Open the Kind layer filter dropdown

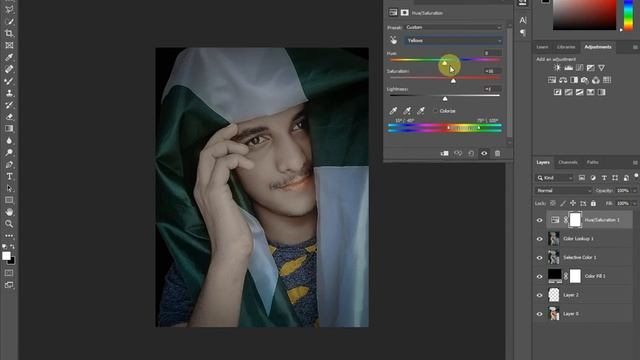tap(554, 178)
